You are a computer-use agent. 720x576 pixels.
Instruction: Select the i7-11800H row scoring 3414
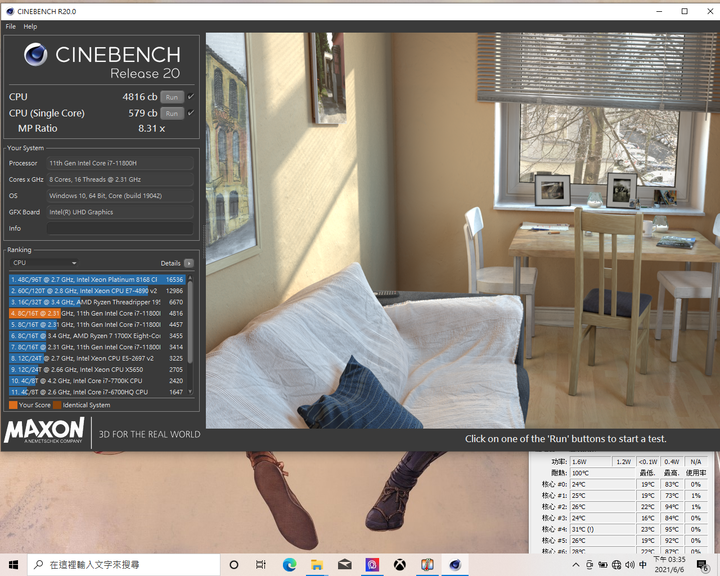97,347
